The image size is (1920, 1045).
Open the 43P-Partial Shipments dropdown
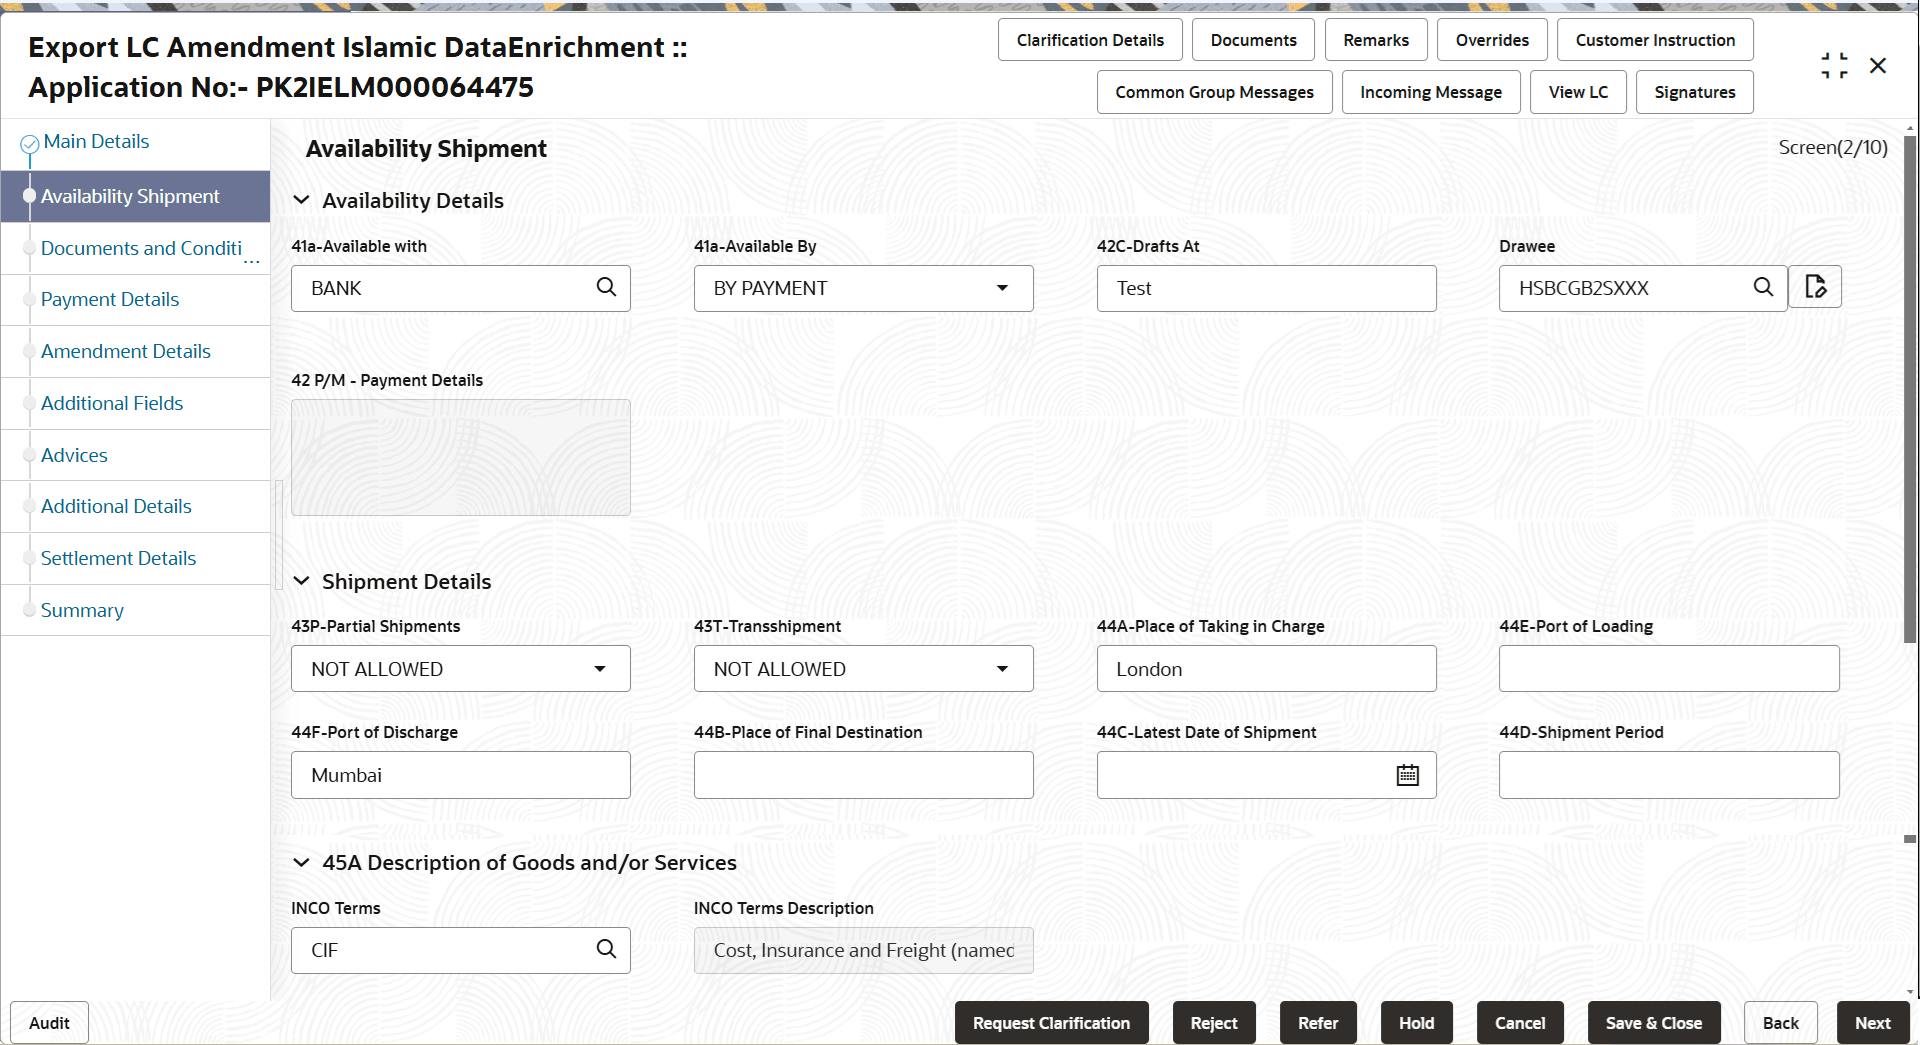tap(598, 669)
